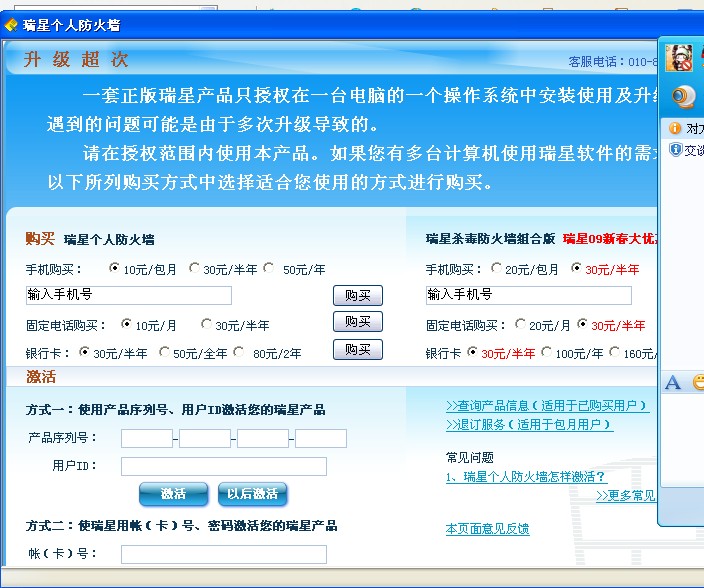The image size is (704, 588).
Task: Click the blue shield icon in chat window
Action: point(675,149)
